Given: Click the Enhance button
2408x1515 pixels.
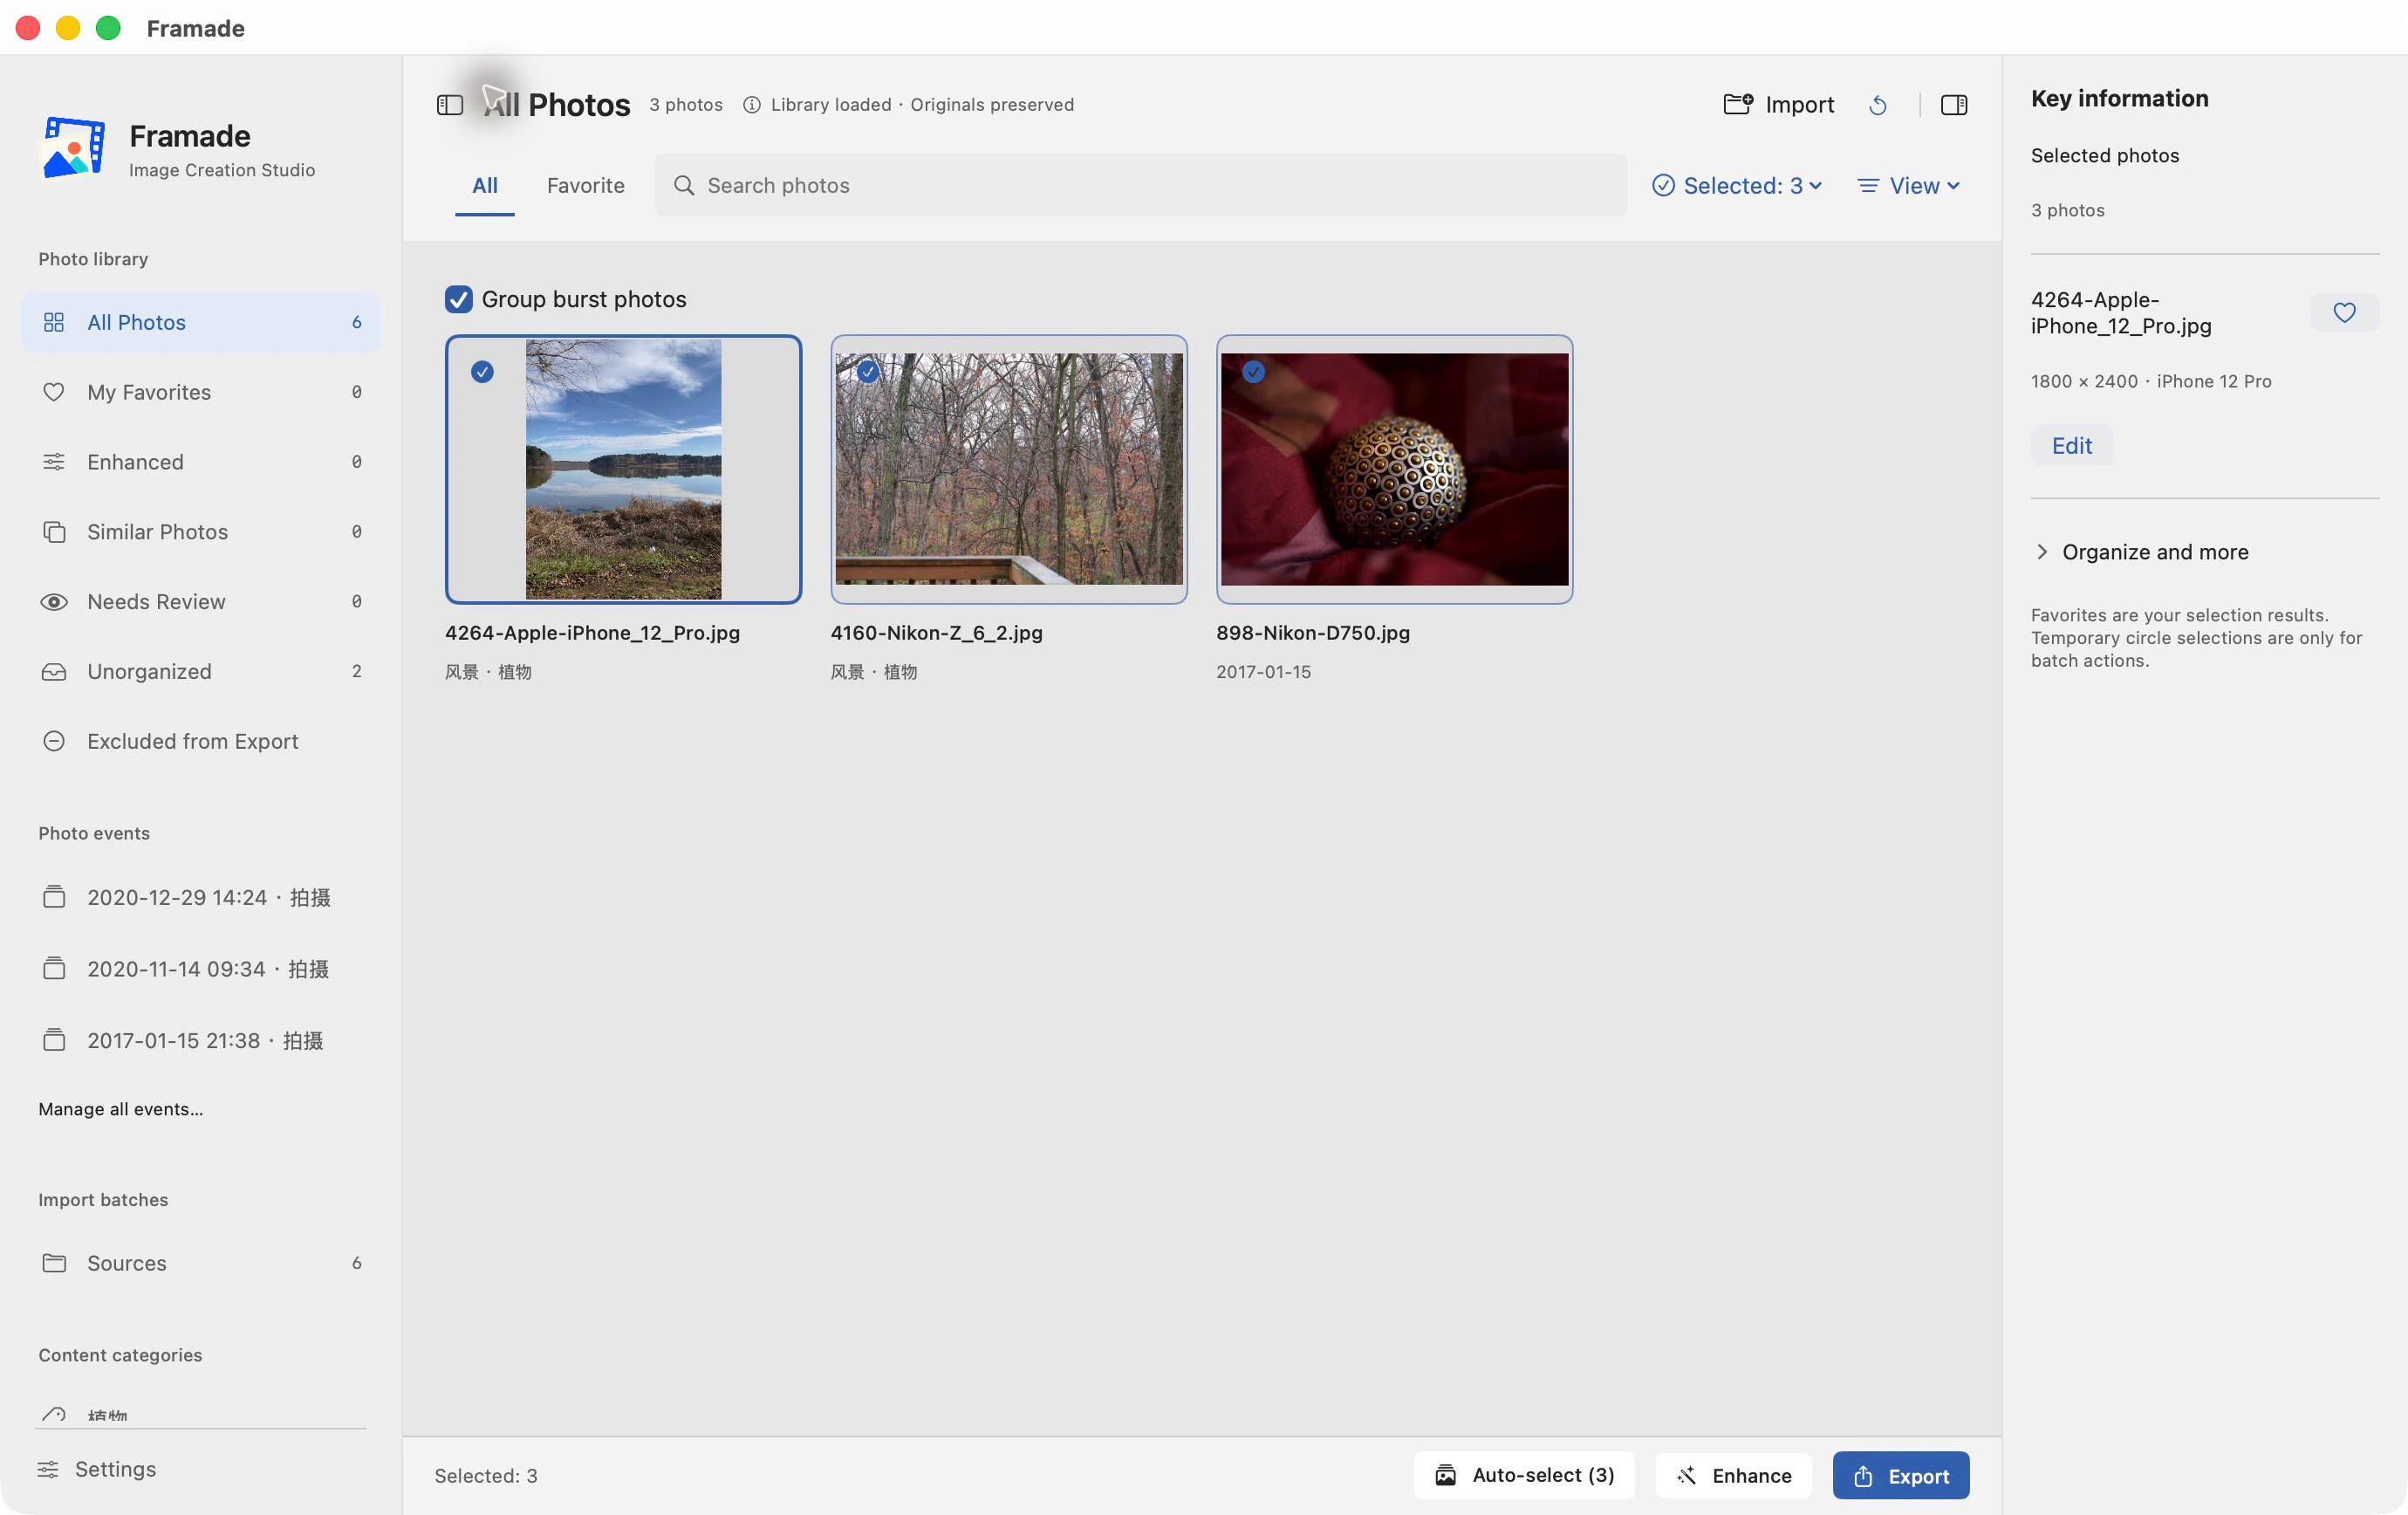Looking at the screenshot, I should click(x=1733, y=1475).
